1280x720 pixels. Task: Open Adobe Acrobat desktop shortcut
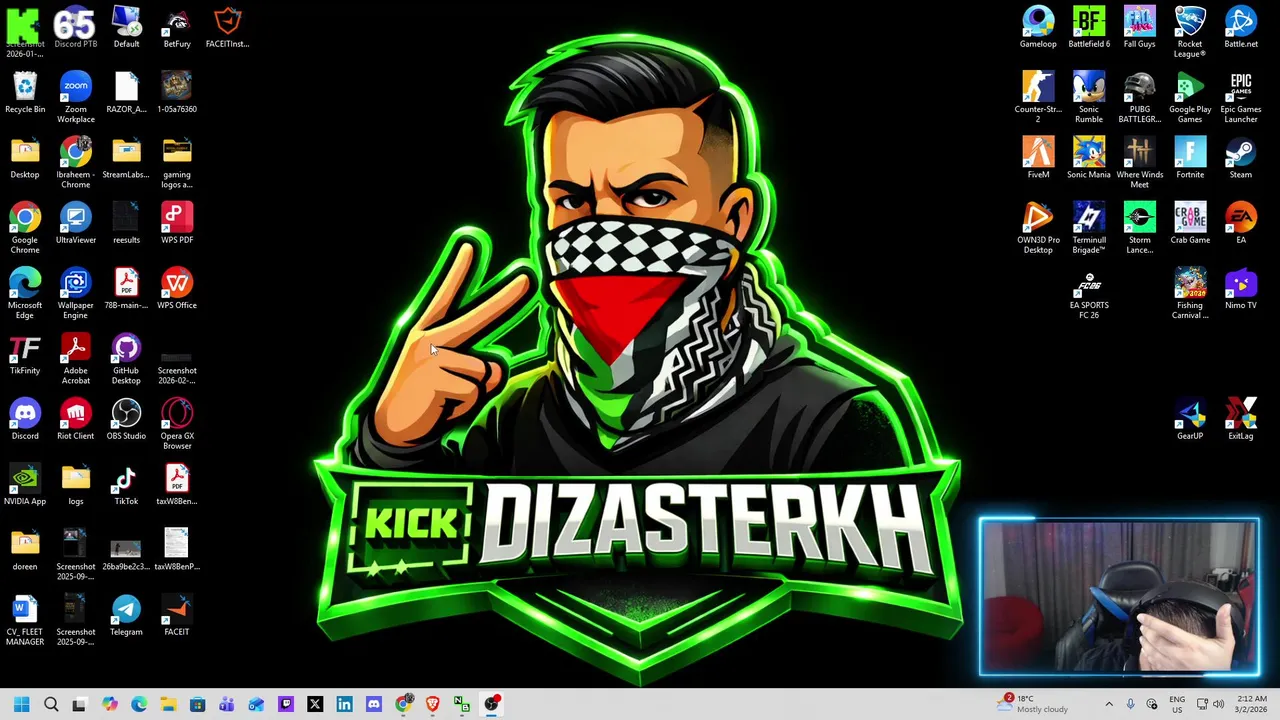(x=75, y=358)
